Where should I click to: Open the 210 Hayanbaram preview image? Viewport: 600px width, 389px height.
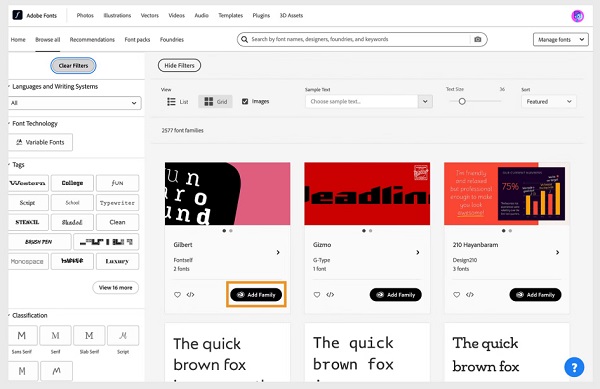[507, 194]
